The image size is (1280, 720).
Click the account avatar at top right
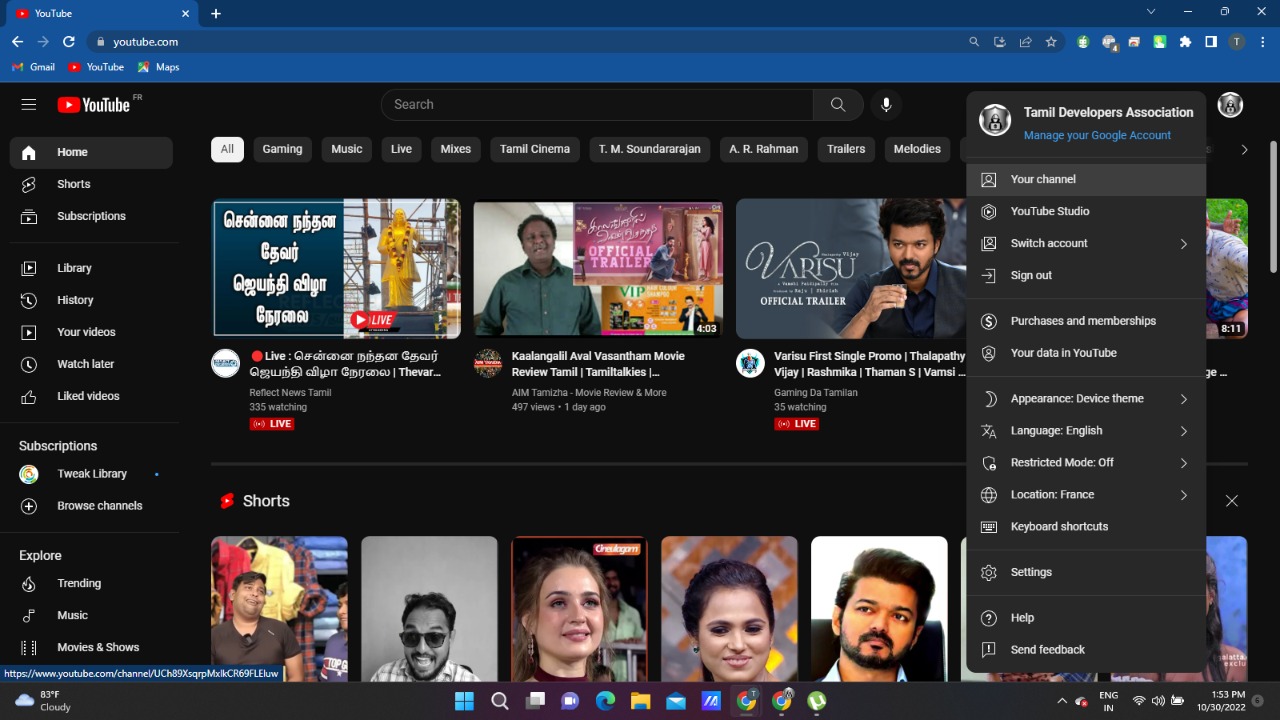tap(1230, 104)
